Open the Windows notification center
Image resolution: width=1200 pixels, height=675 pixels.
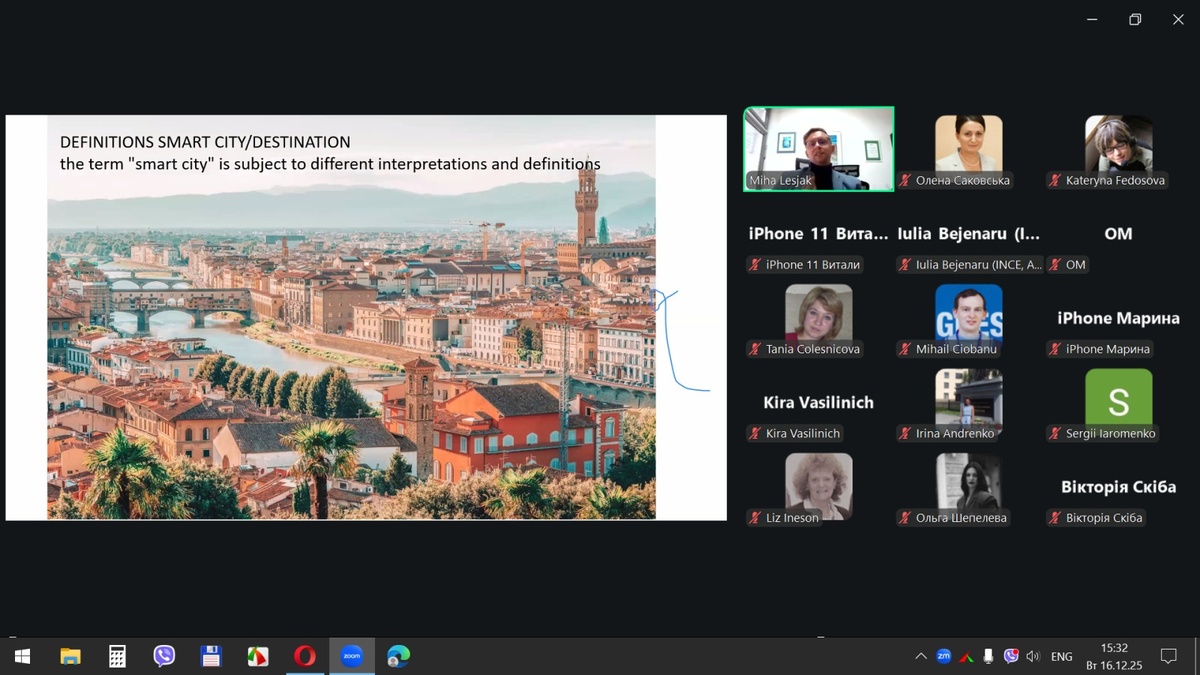click(1168, 656)
